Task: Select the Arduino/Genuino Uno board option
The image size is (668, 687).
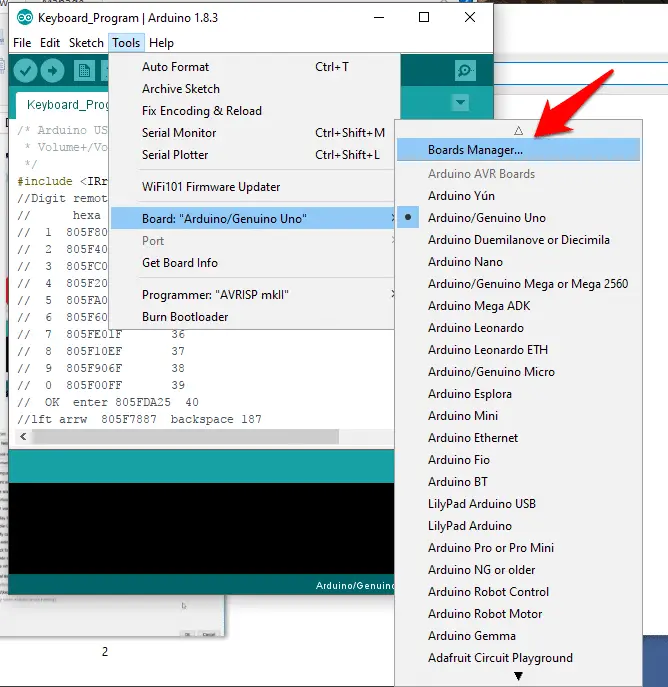Action: 487,218
